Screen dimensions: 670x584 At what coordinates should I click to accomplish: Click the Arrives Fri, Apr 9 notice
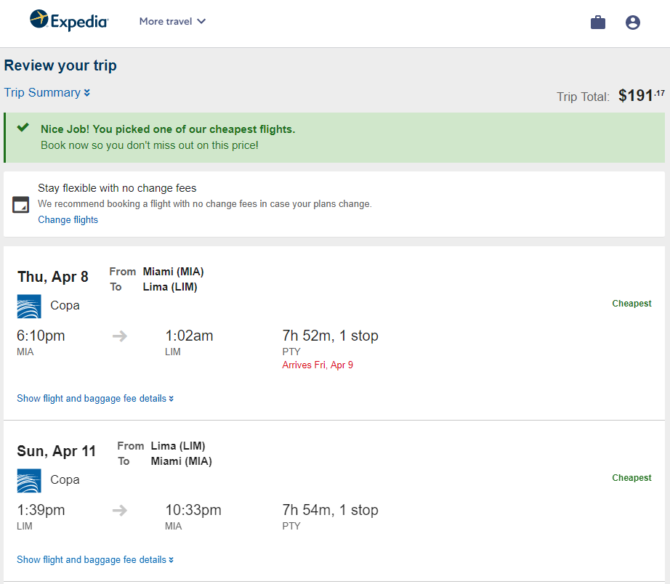click(x=317, y=365)
